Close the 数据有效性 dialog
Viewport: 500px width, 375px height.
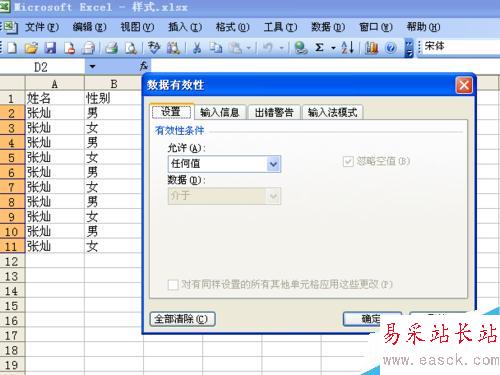(464, 85)
